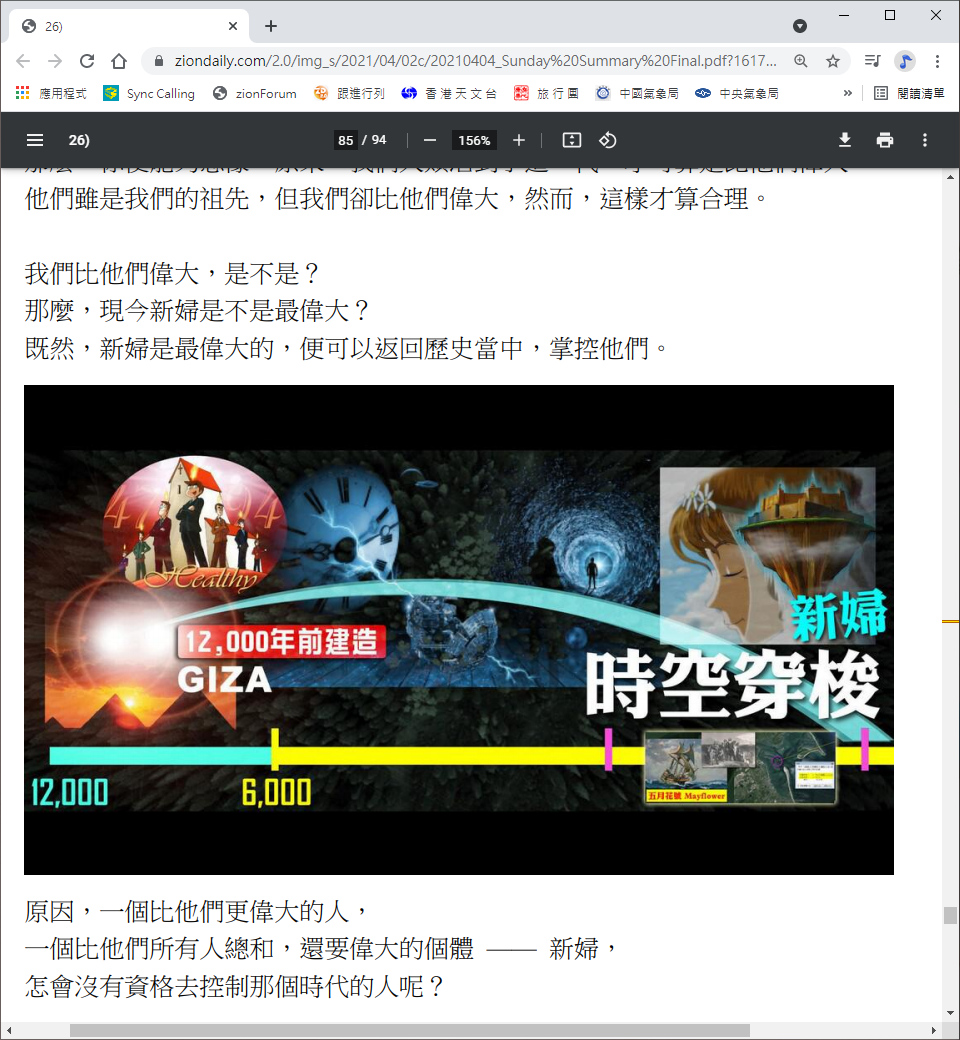Open the 香港天文台 bookmark

tap(449, 94)
